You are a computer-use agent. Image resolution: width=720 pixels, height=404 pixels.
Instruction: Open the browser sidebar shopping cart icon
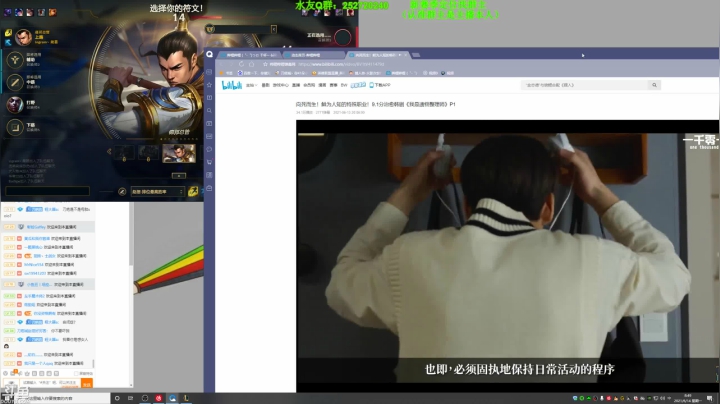point(209,162)
